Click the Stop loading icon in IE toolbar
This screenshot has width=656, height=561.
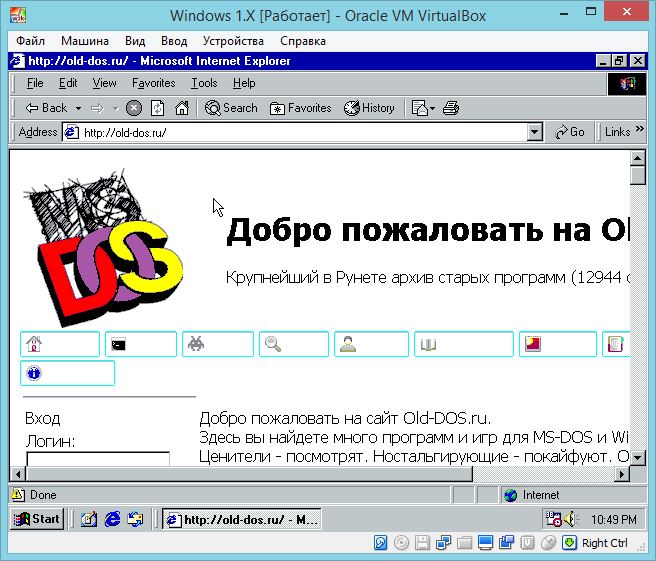click(134, 108)
